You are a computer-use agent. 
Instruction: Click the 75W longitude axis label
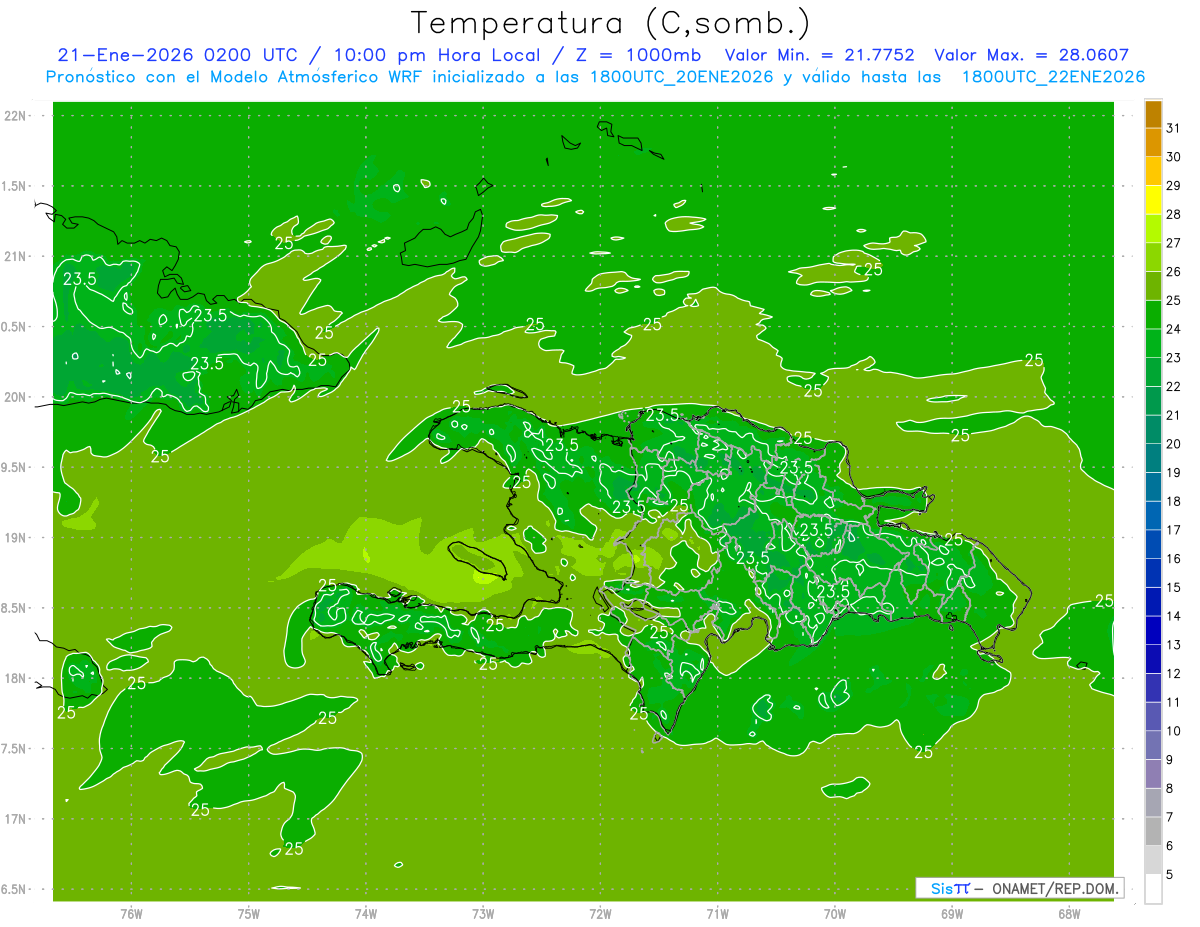tap(249, 913)
